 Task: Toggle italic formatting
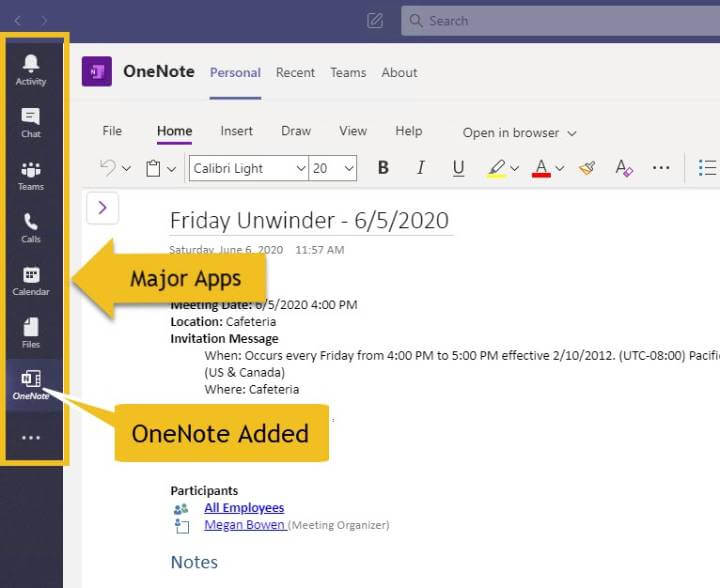tap(421, 168)
